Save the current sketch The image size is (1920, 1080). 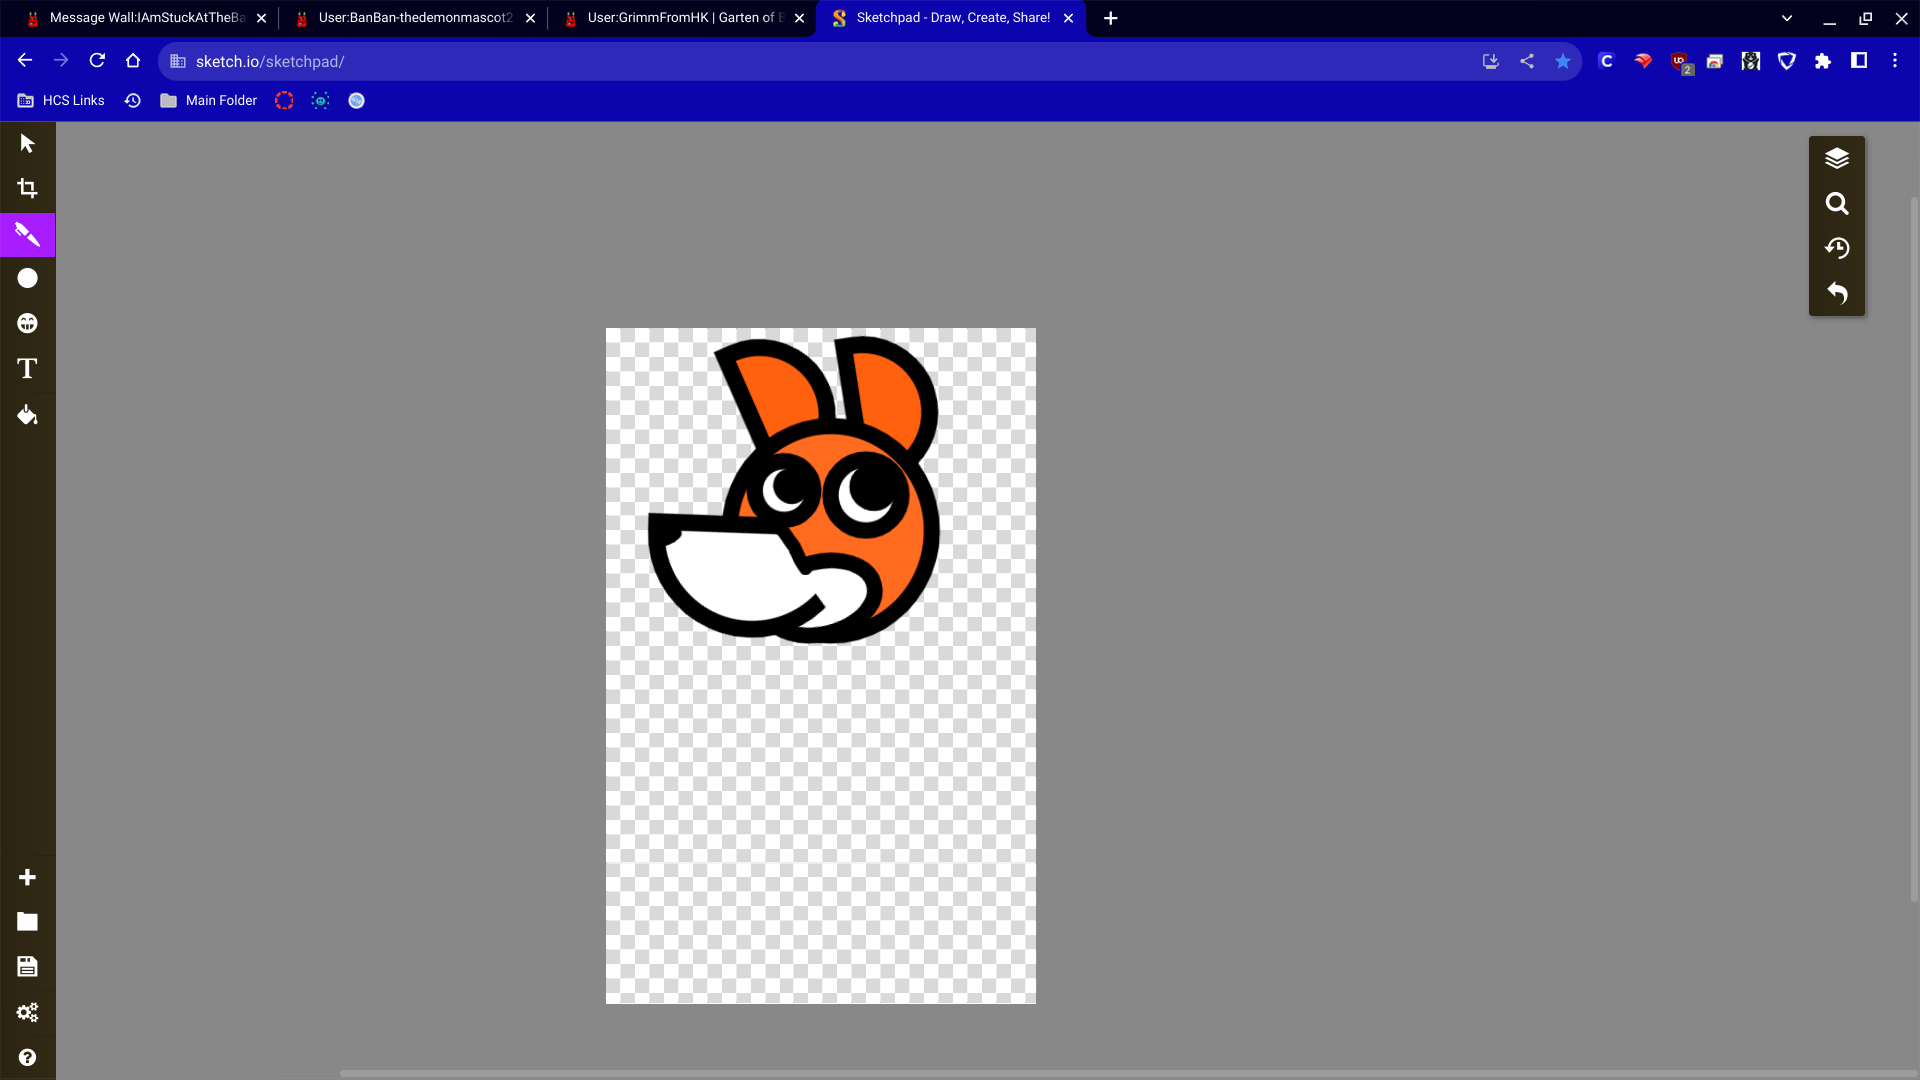coord(27,966)
